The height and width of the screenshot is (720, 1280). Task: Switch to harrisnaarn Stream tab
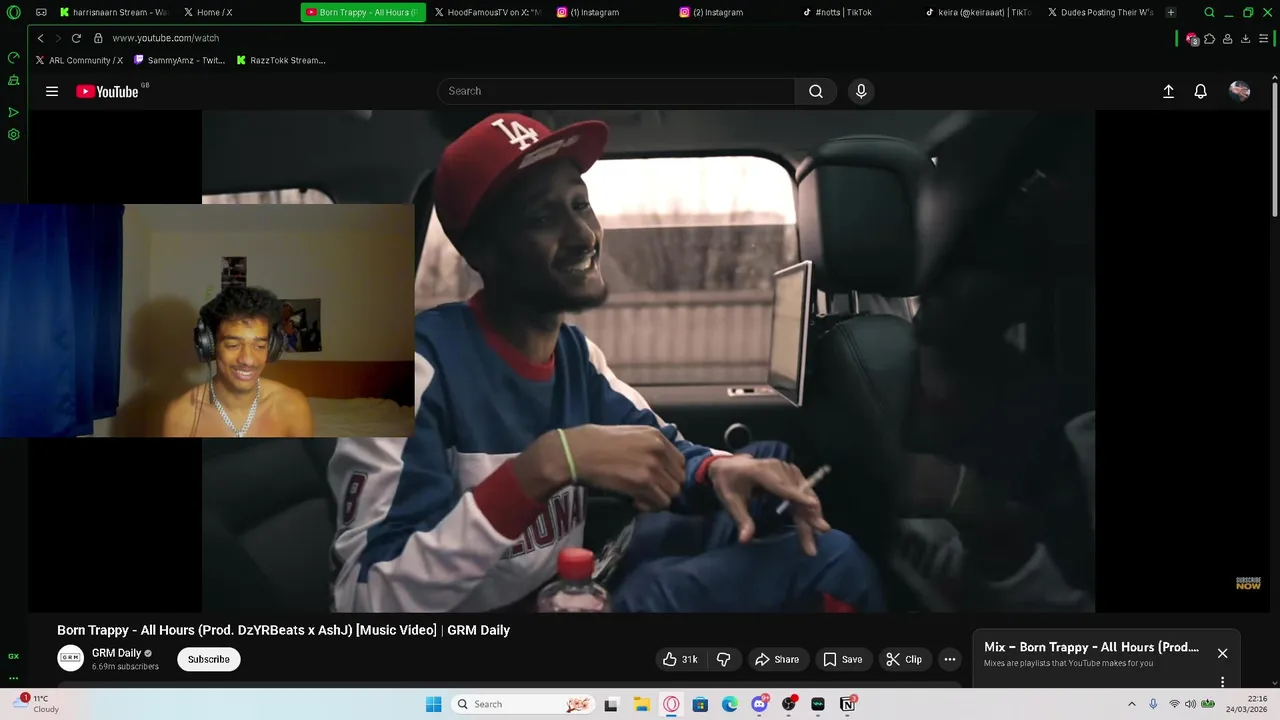tap(113, 12)
